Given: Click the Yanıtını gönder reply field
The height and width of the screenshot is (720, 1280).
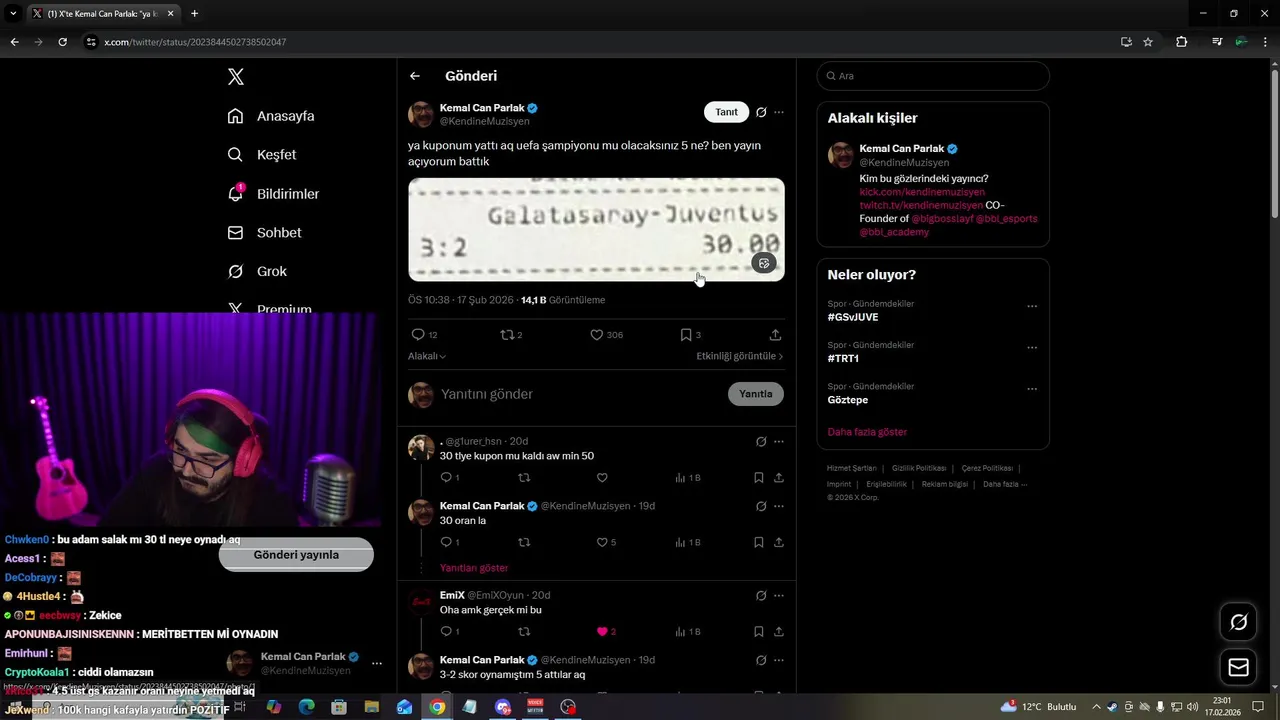Looking at the screenshot, I should point(580,394).
